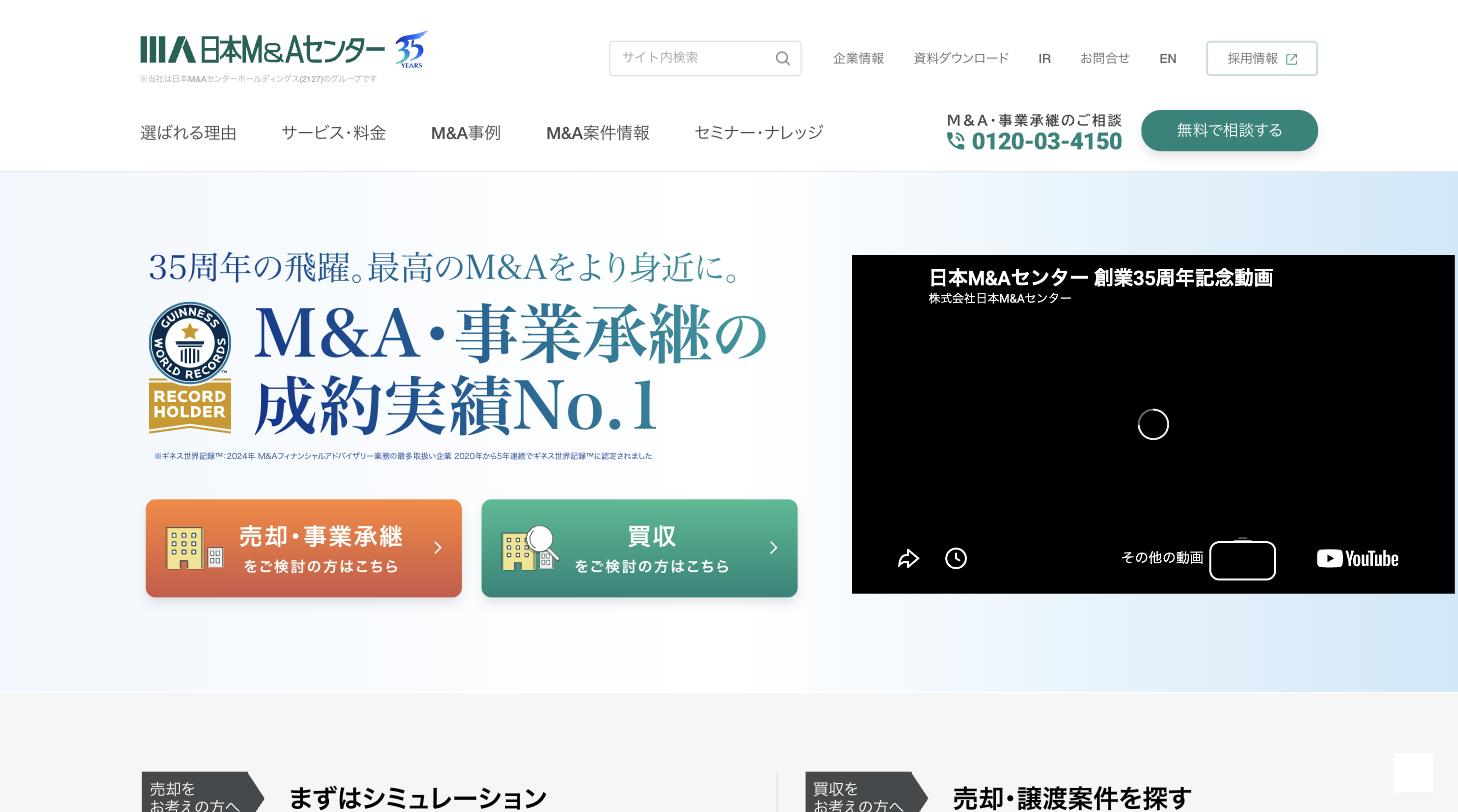Play the 35周年記念 video

pyautogui.click(x=1153, y=424)
